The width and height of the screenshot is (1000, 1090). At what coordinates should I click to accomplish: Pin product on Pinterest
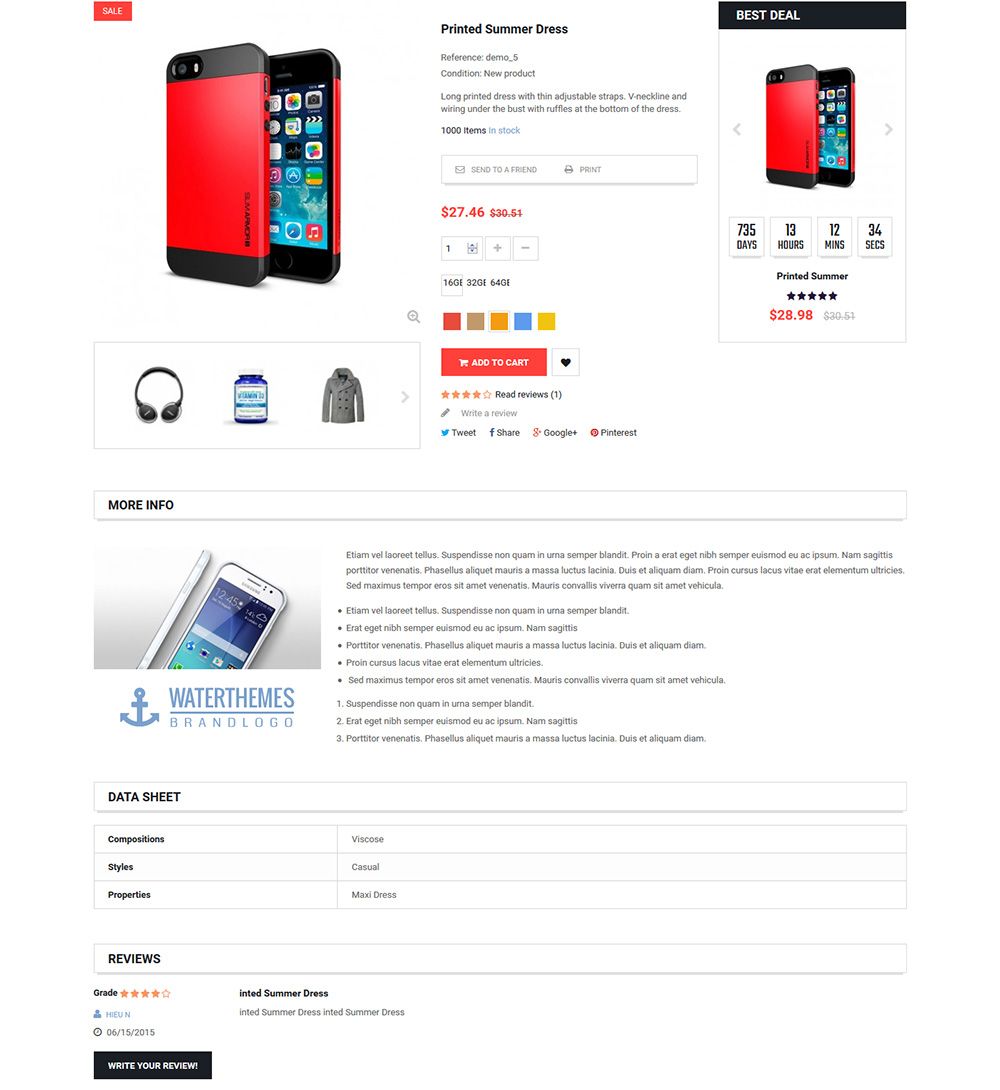point(613,432)
